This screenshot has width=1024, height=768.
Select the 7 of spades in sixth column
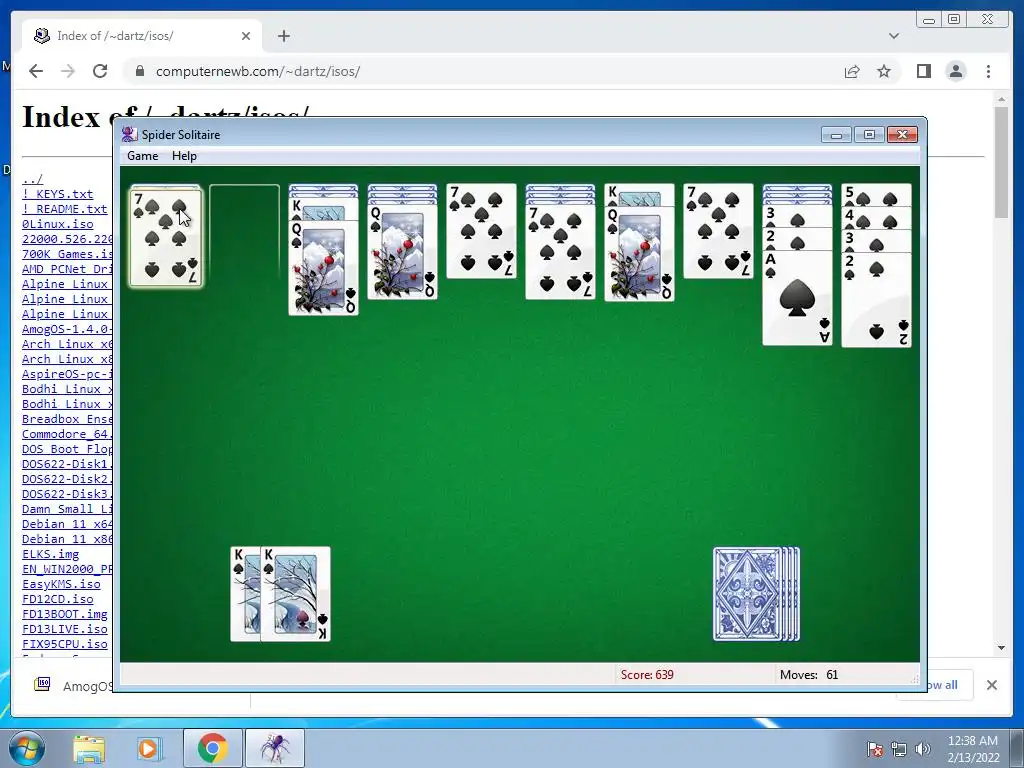(x=560, y=252)
